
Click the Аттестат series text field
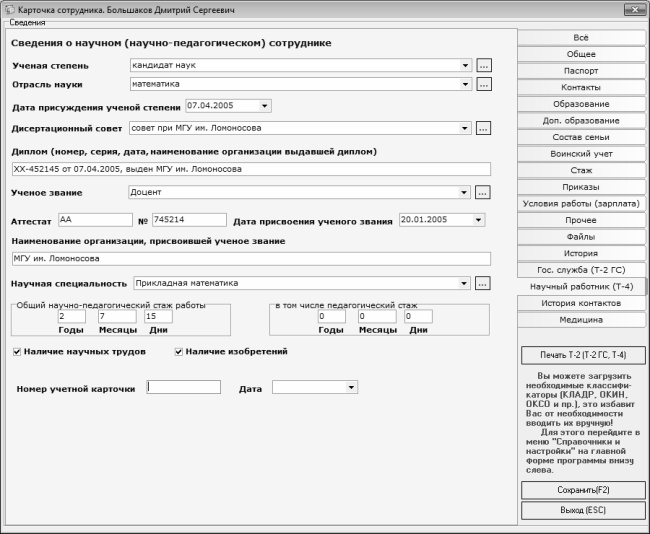(95, 219)
